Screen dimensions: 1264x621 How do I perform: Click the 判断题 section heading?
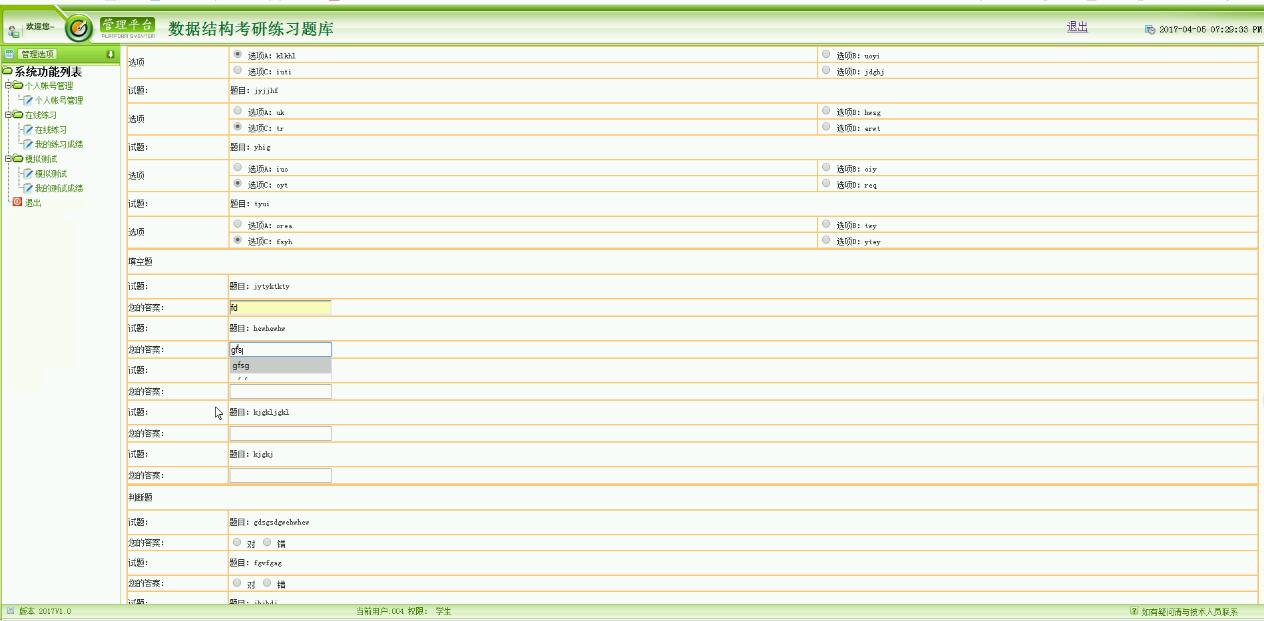(138, 497)
